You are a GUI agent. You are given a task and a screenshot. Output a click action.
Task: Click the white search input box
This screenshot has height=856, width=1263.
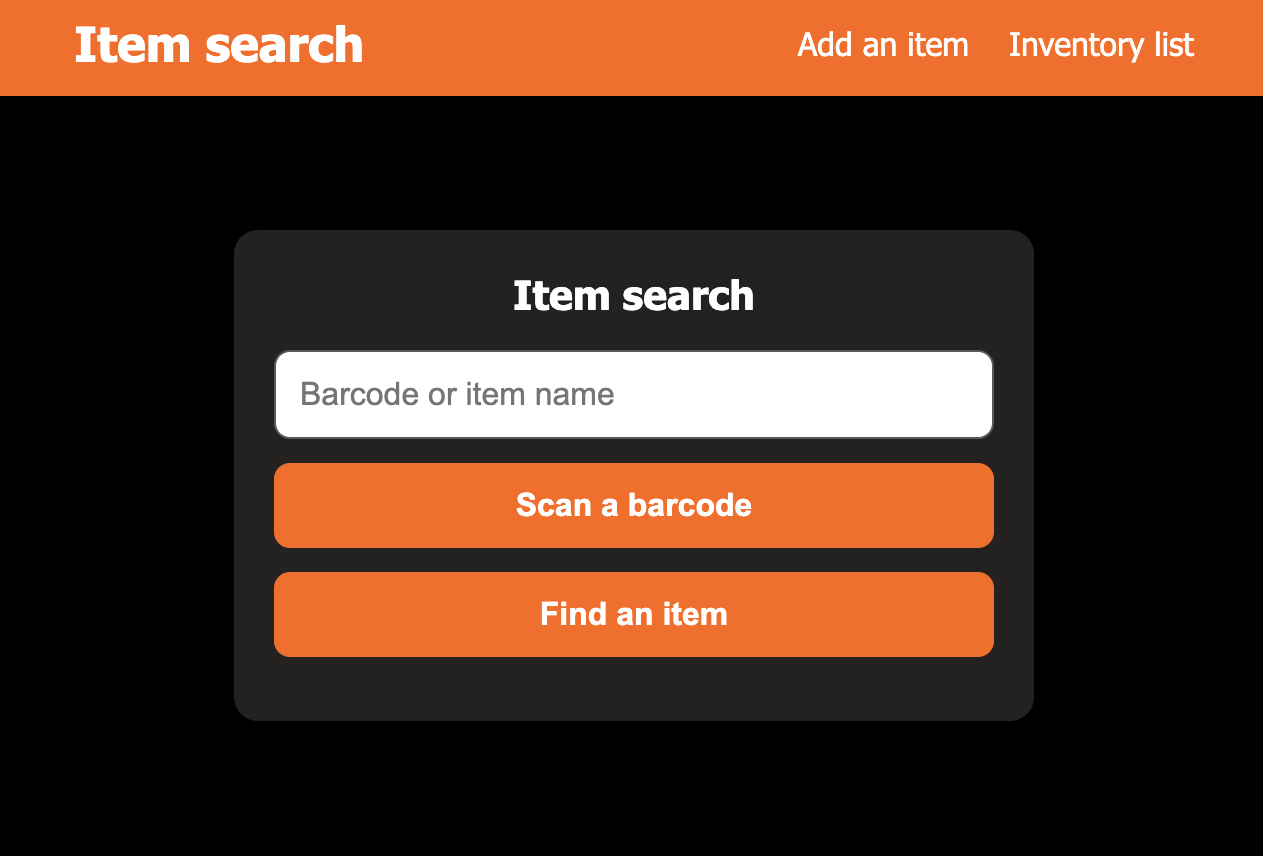[634, 394]
